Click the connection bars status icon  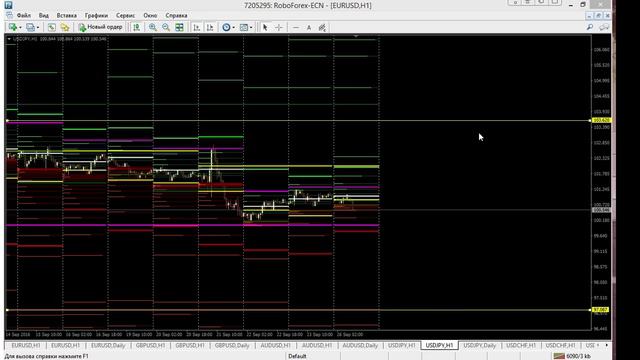559,356
